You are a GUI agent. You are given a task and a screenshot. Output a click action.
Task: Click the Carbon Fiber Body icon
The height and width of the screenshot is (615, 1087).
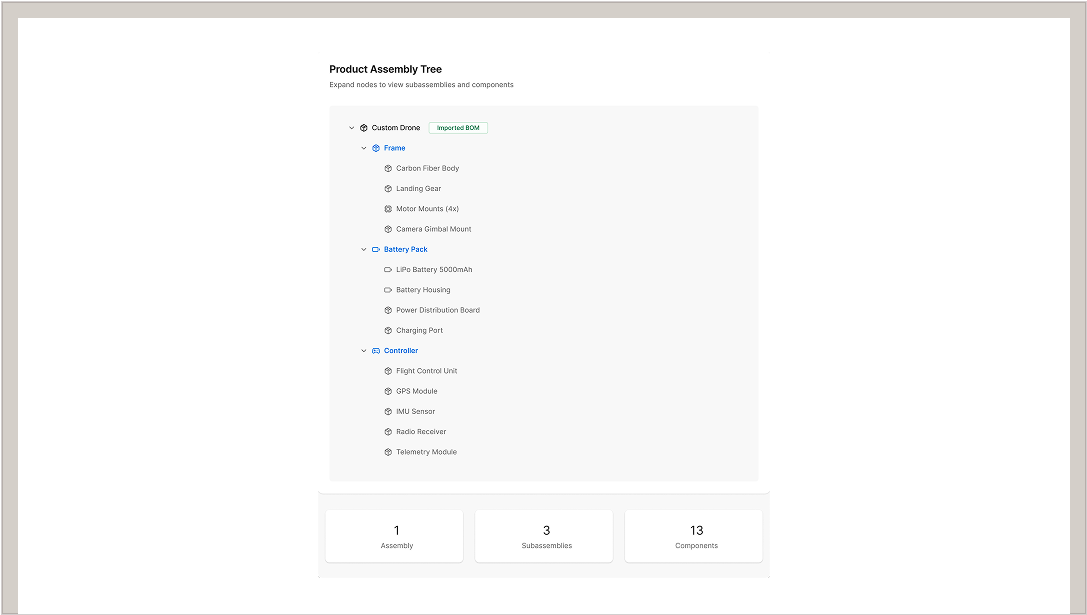point(388,168)
